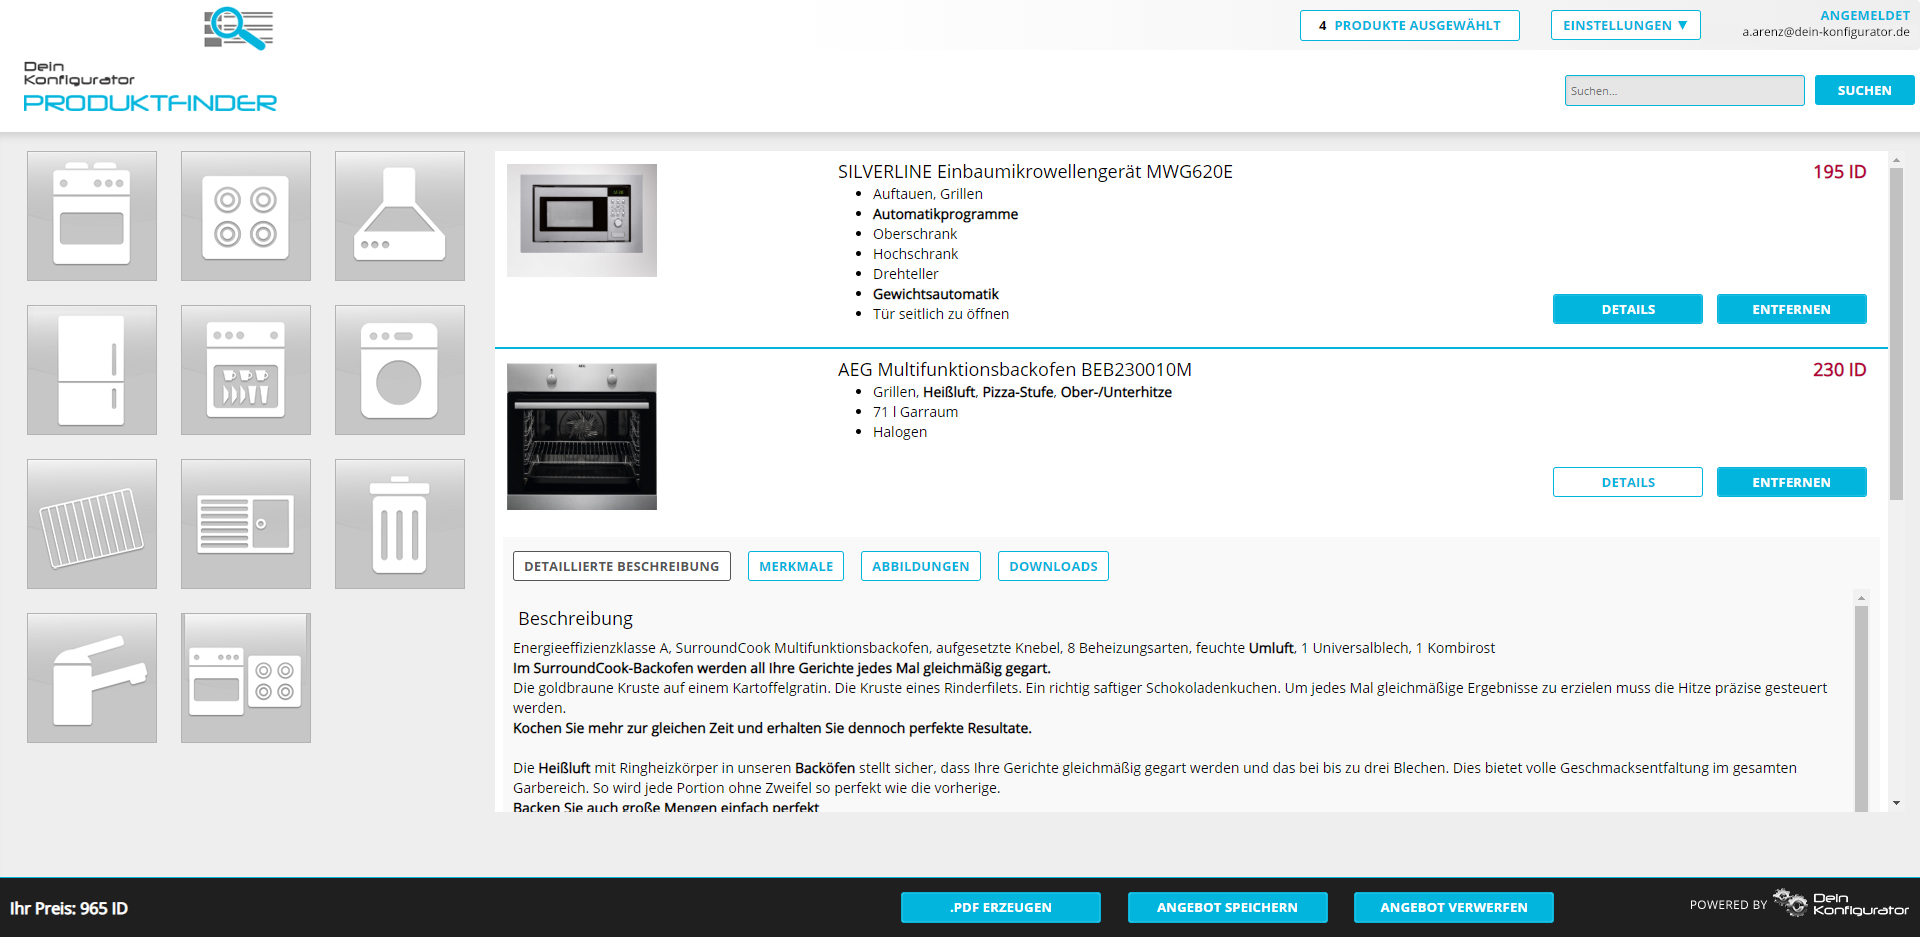Image resolution: width=1920 pixels, height=937 pixels.
Task: Select the oven and cooktop set icon
Action: [246, 678]
